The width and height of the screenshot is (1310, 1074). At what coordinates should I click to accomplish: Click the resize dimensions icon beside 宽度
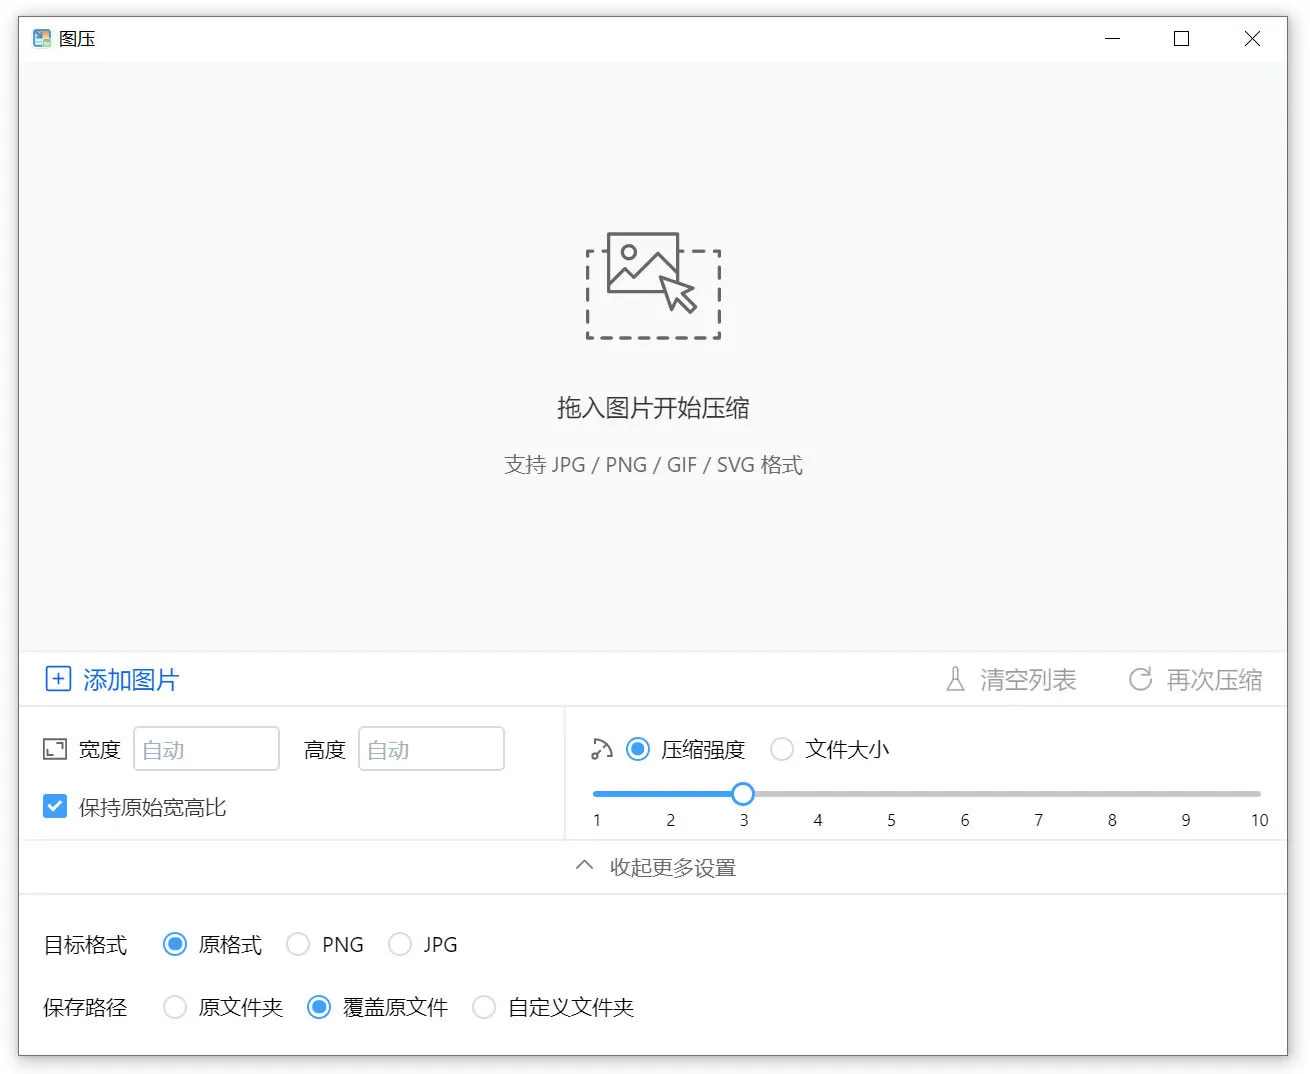(x=55, y=749)
